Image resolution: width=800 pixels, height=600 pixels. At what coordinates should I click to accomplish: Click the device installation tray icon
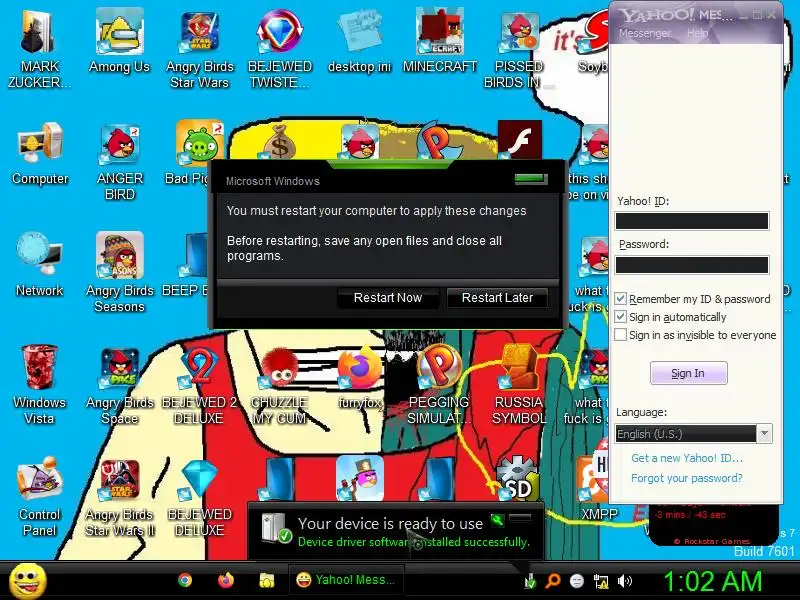[530, 581]
